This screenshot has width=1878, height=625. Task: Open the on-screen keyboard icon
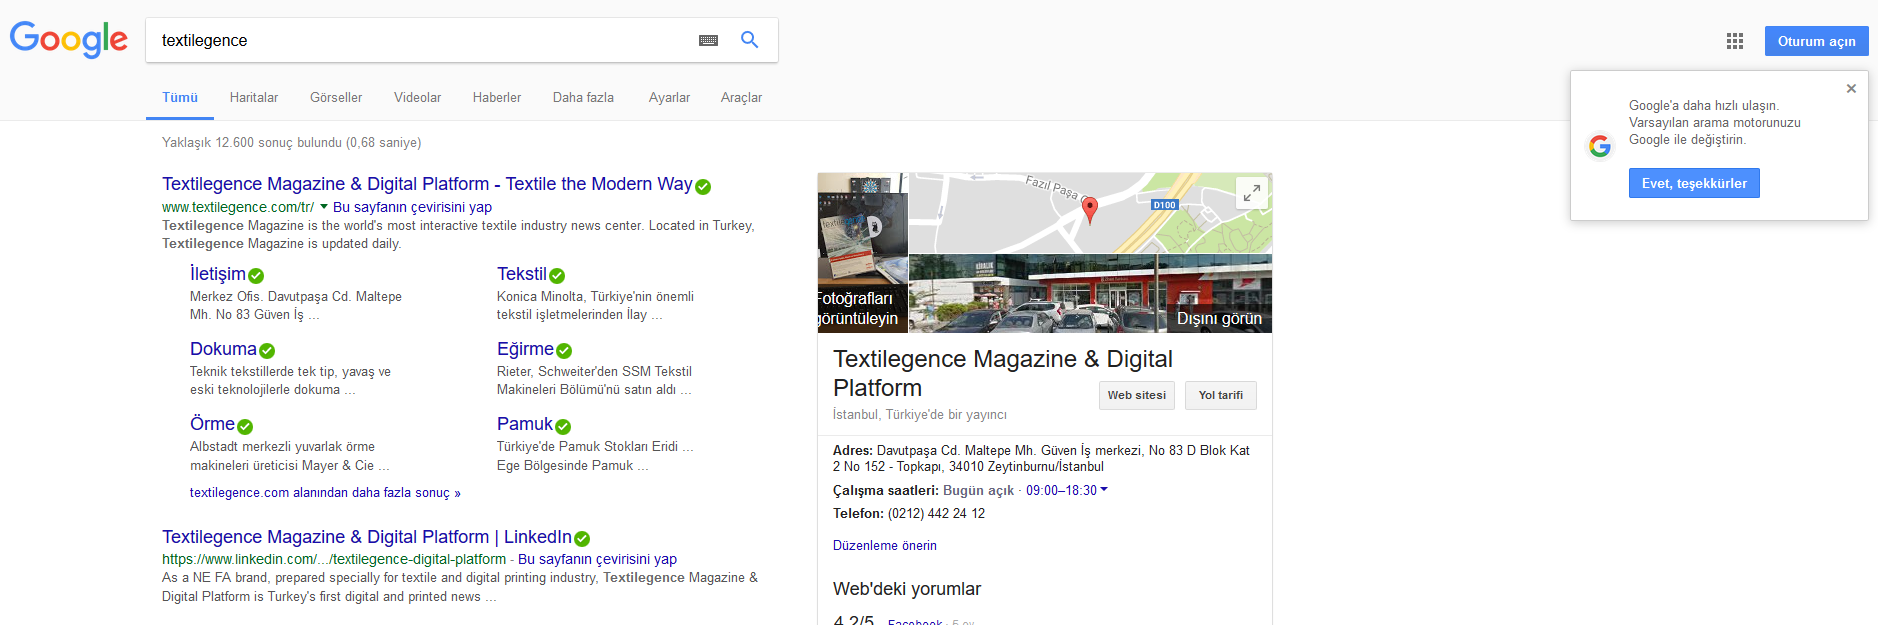(708, 40)
